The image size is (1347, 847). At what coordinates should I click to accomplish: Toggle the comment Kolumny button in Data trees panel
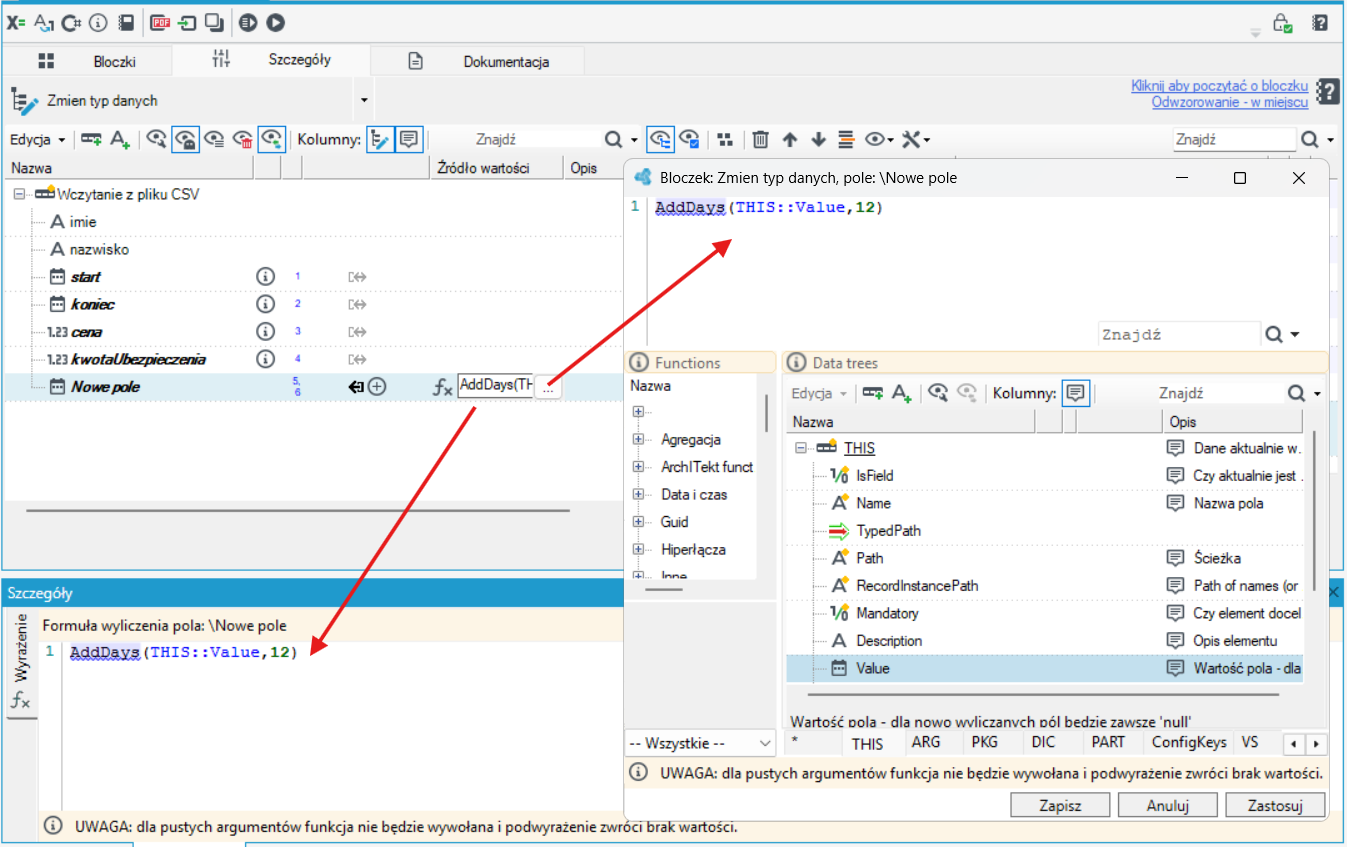[x=1075, y=393]
